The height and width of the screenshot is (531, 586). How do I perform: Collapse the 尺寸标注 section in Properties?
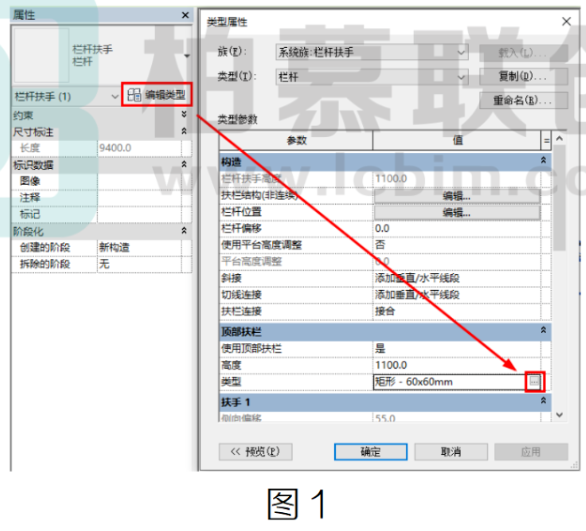tap(184, 131)
